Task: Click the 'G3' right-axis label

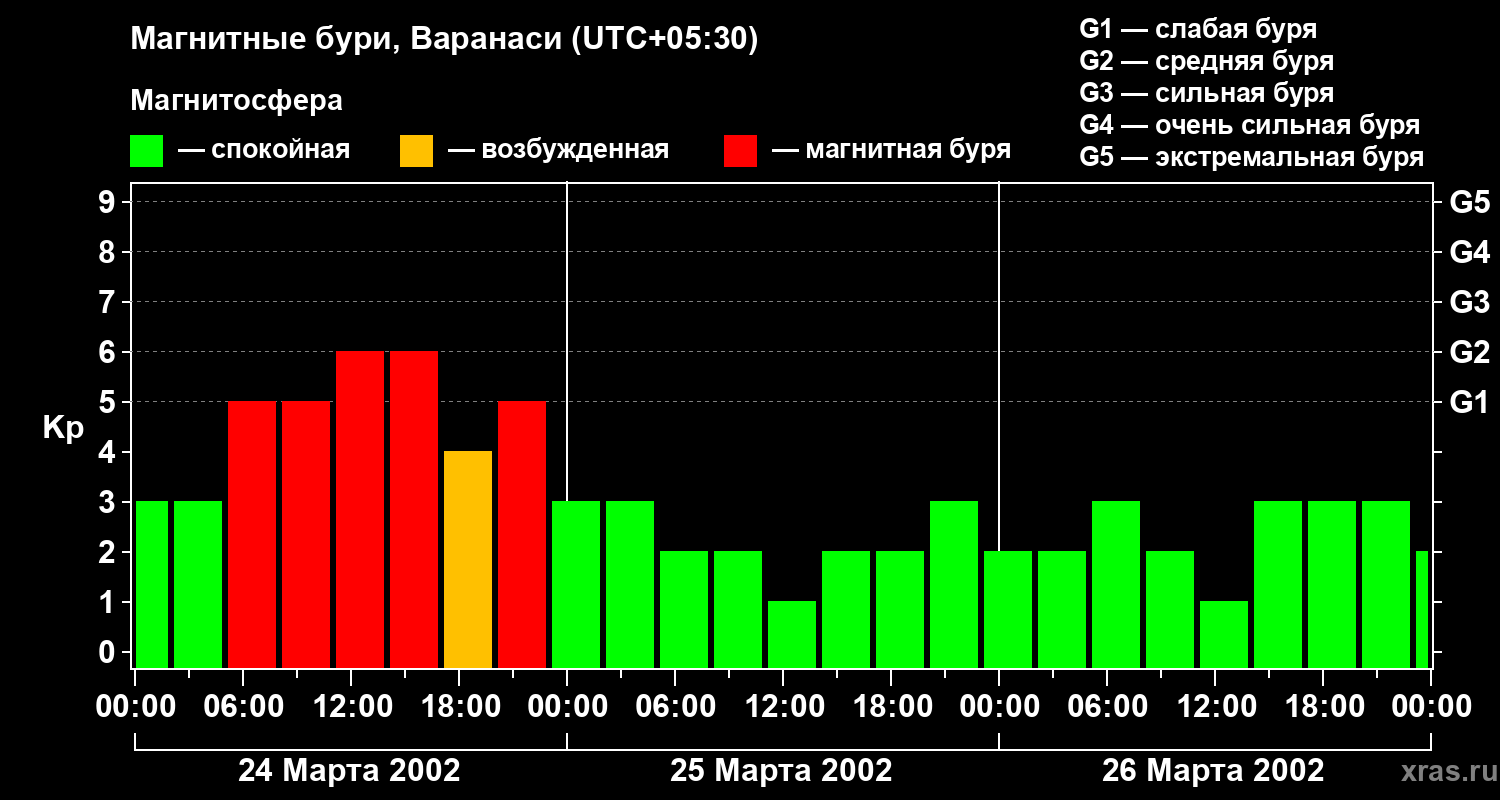Action: pyautogui.click(x=1469, y=302)
